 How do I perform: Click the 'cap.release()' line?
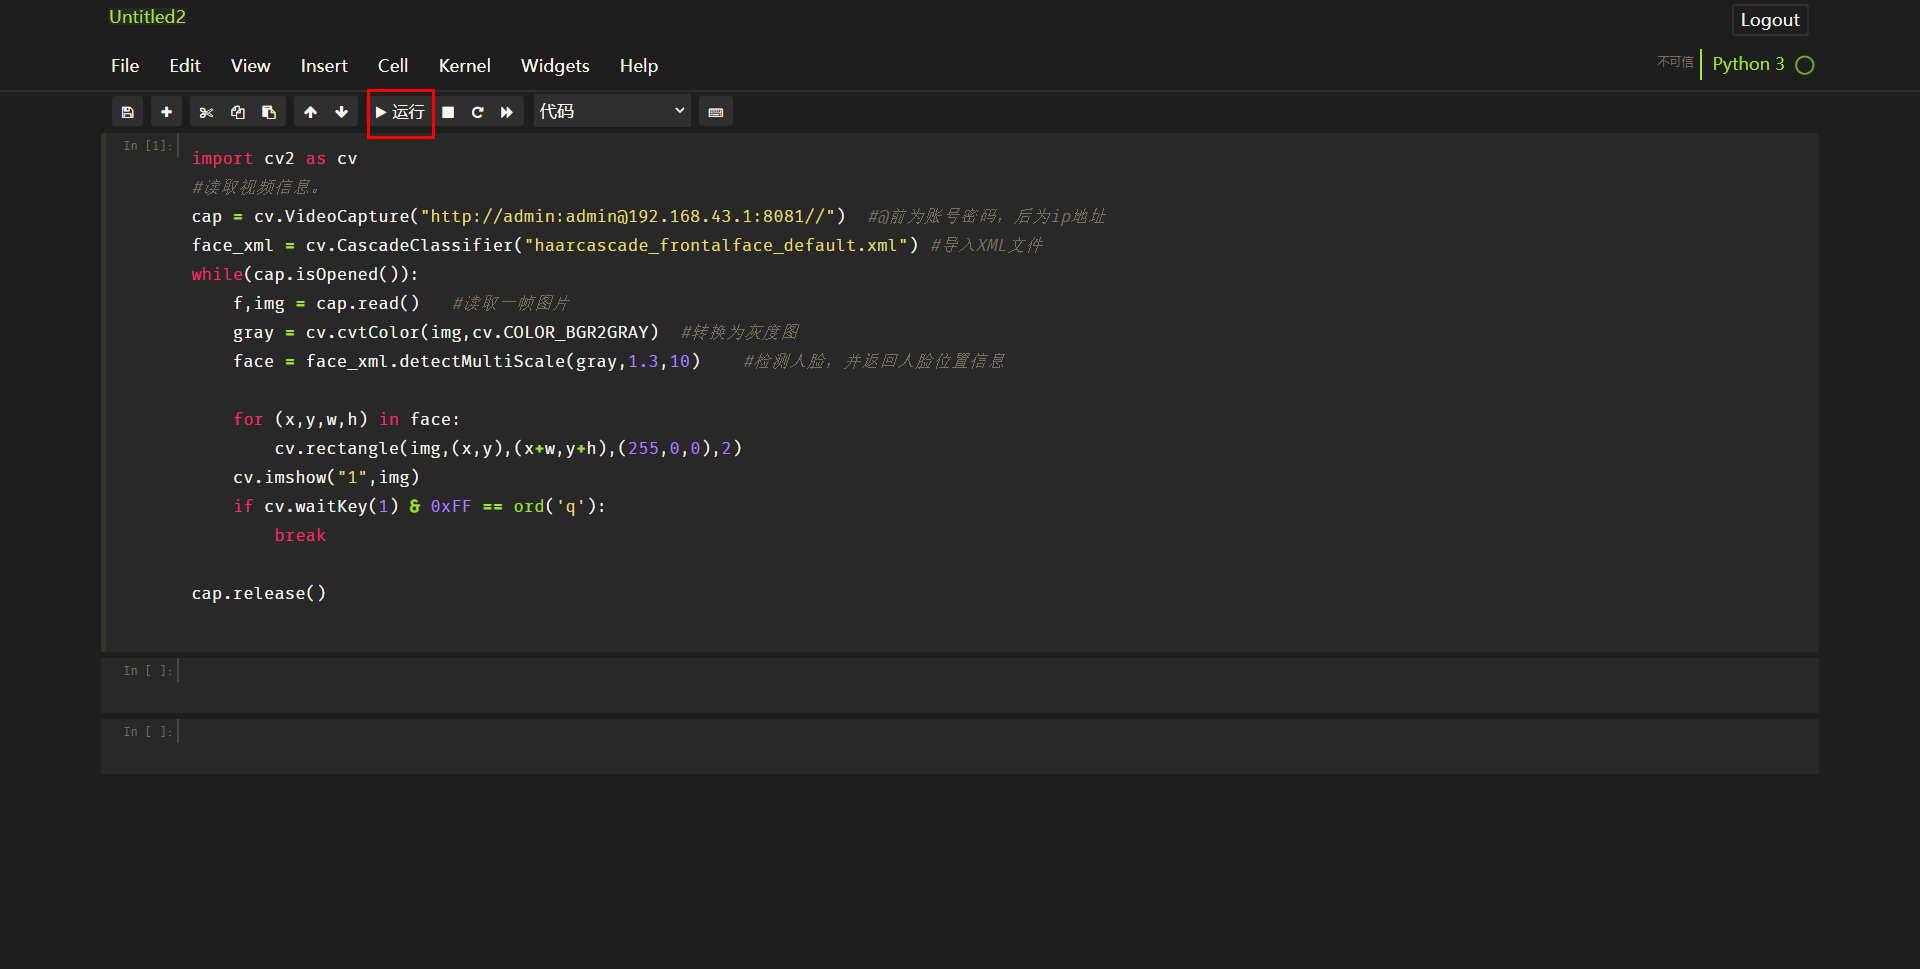coord(259,594)
